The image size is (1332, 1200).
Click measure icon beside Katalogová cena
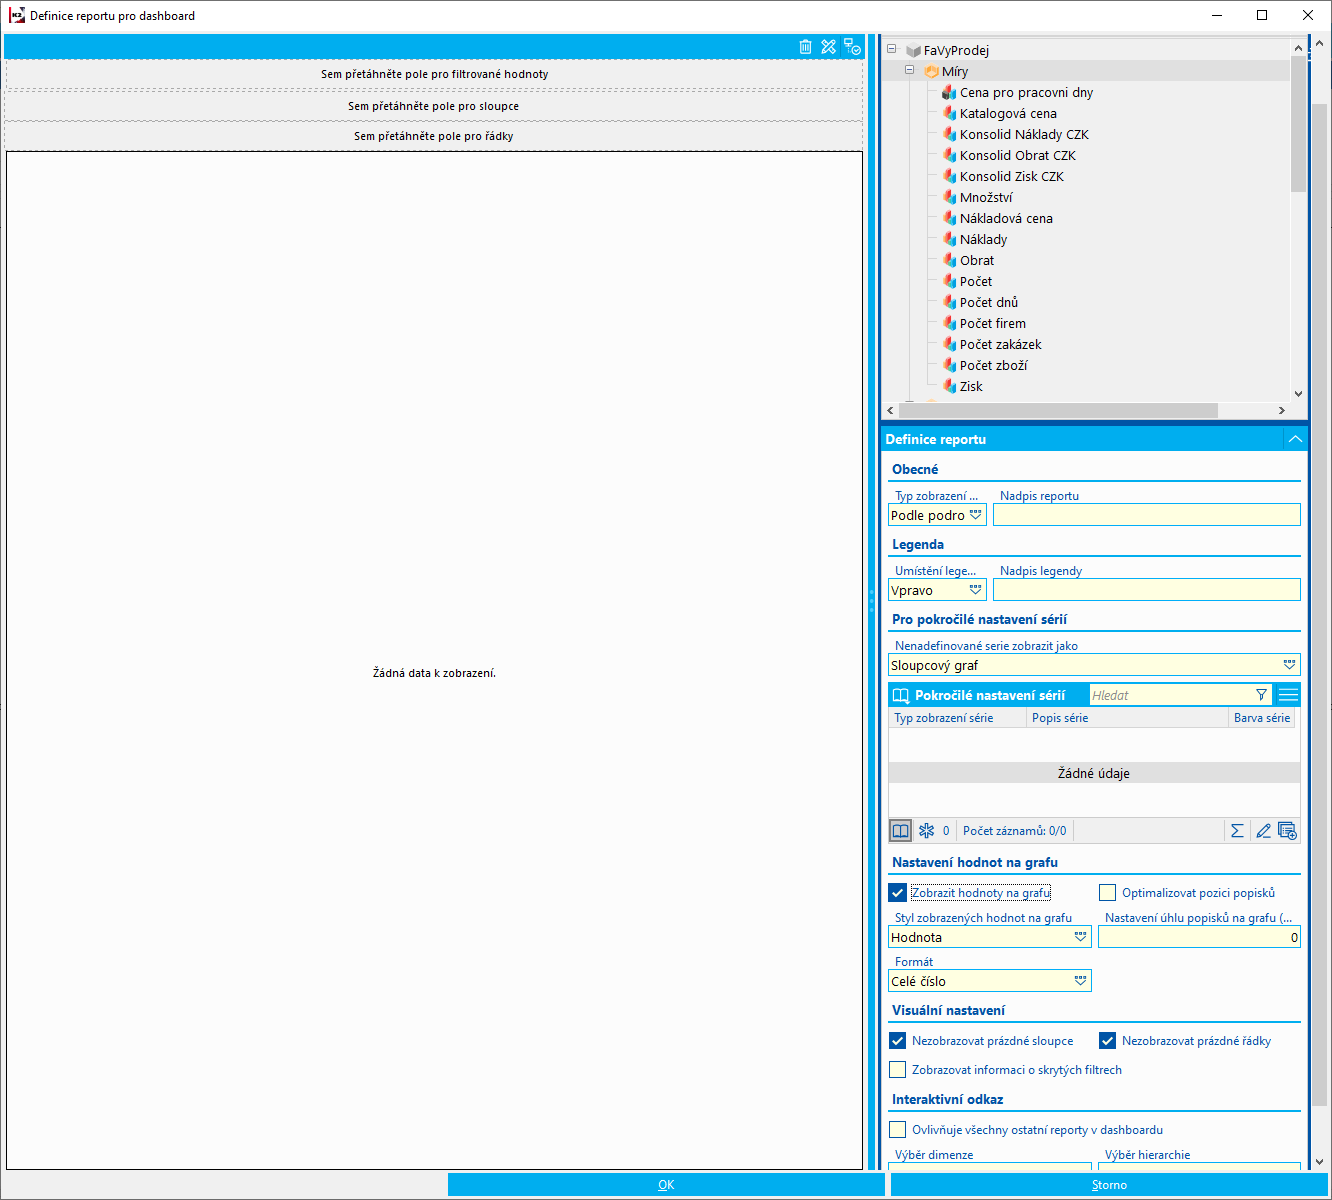click(949, 113)
